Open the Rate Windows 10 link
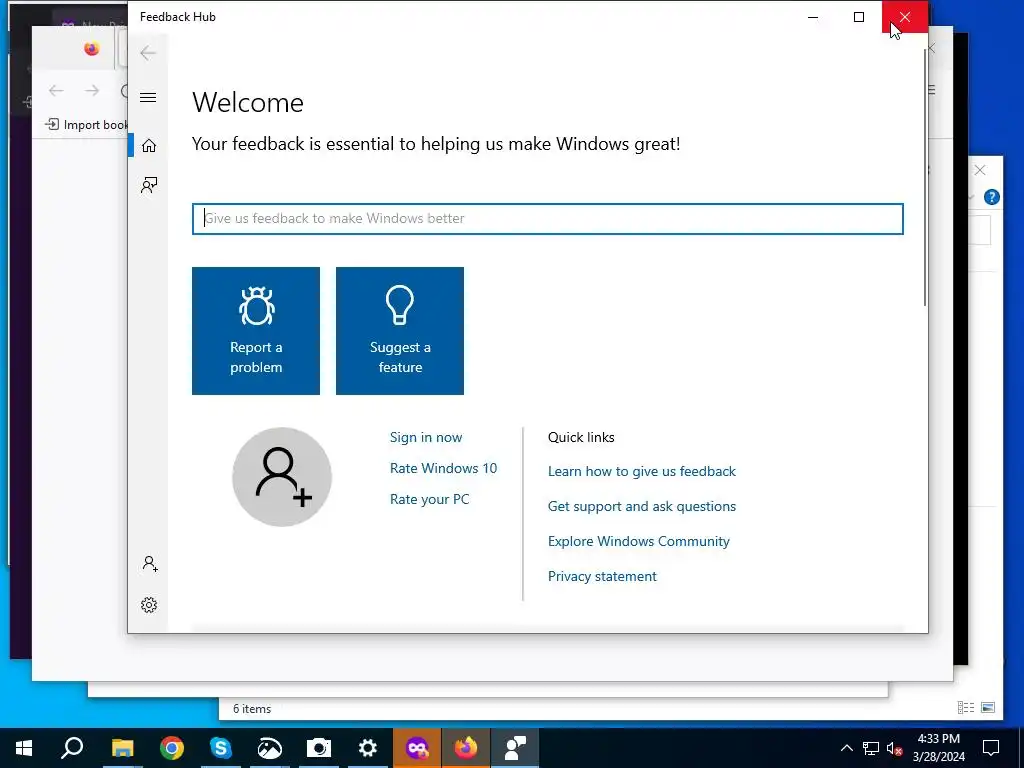 tap(443, 468)
